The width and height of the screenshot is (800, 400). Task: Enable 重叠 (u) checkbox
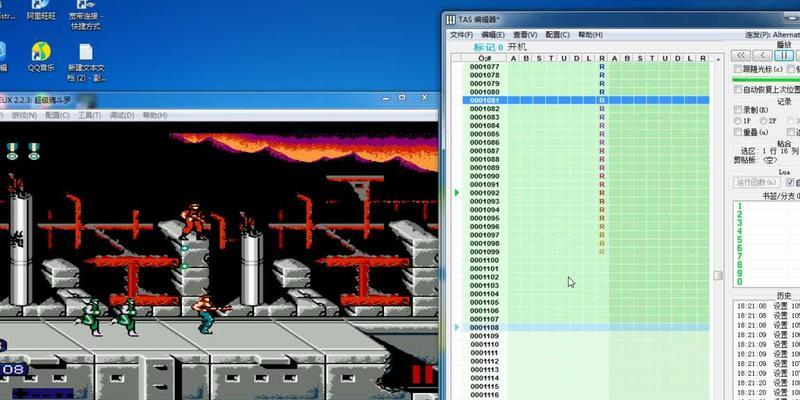[x=737, y=132]
